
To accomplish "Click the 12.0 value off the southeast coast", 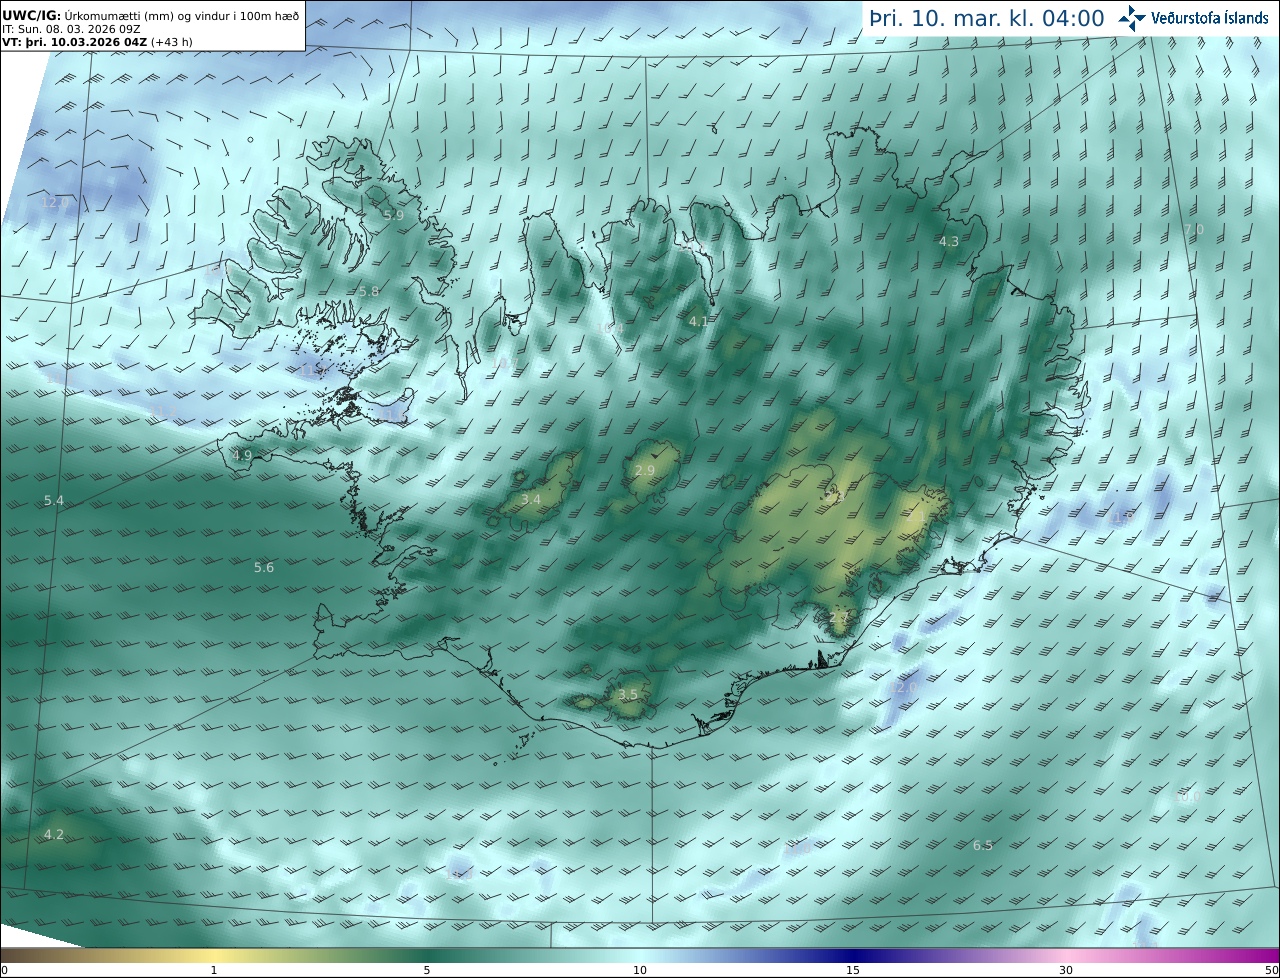I will click(904, 688).
